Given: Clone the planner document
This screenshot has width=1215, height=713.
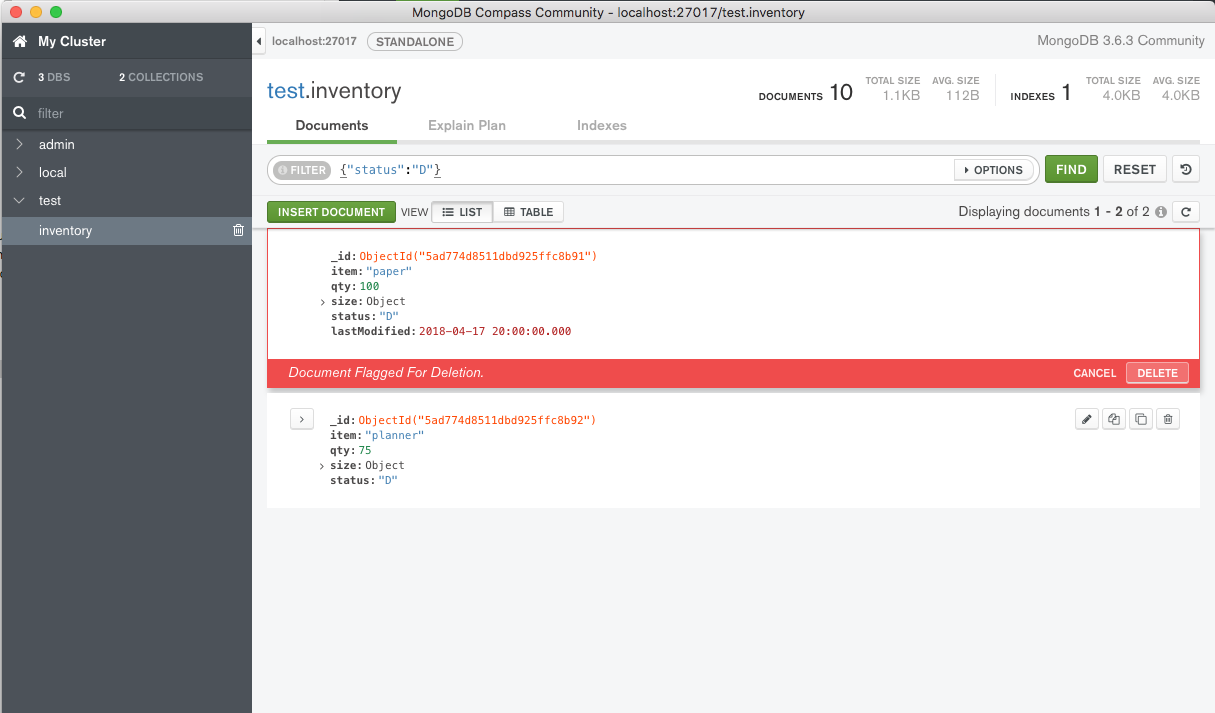Looking at the screenshot, I should coord(1114,418).
